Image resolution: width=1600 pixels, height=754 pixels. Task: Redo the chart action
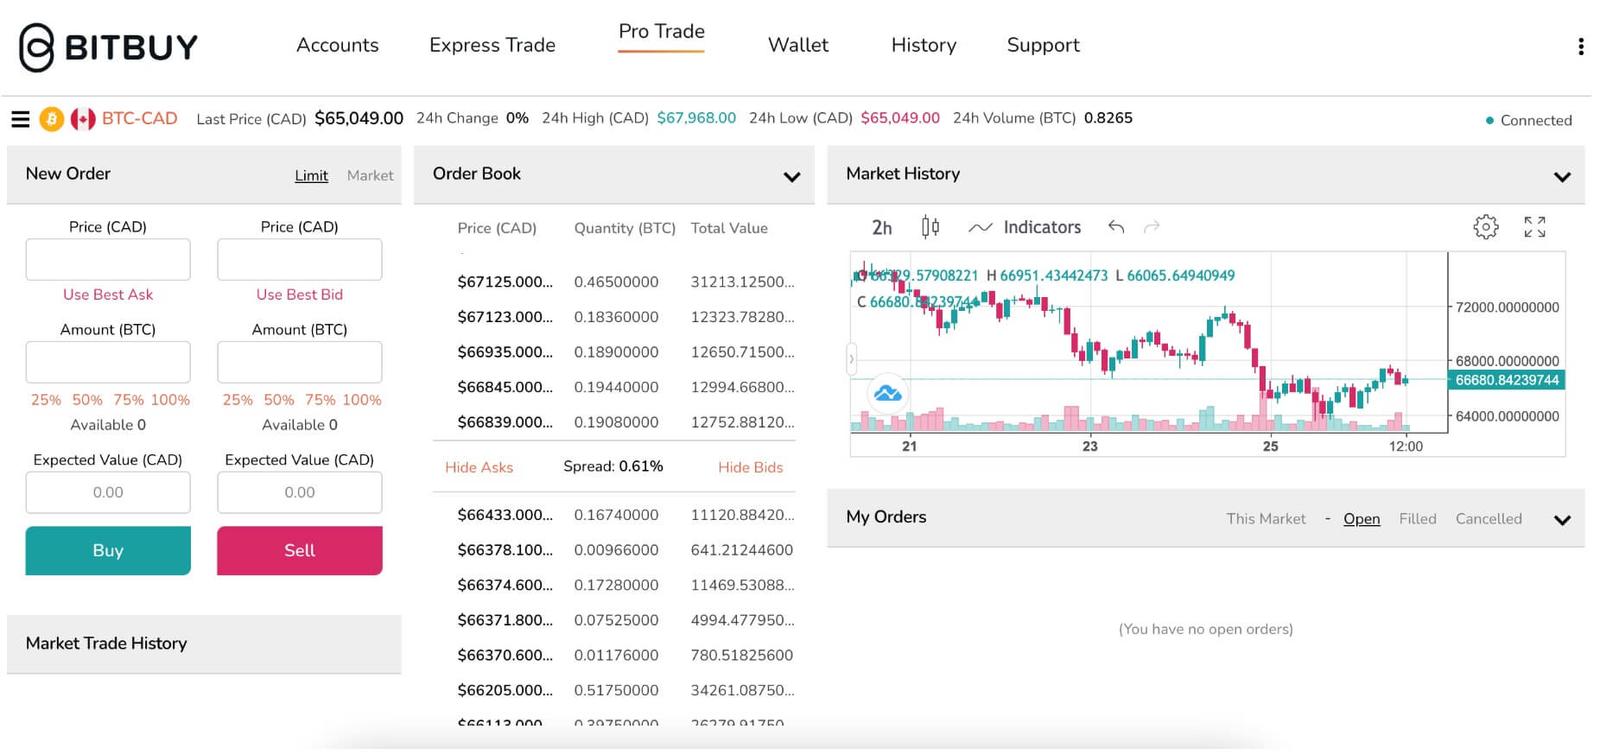(1152, 227)
